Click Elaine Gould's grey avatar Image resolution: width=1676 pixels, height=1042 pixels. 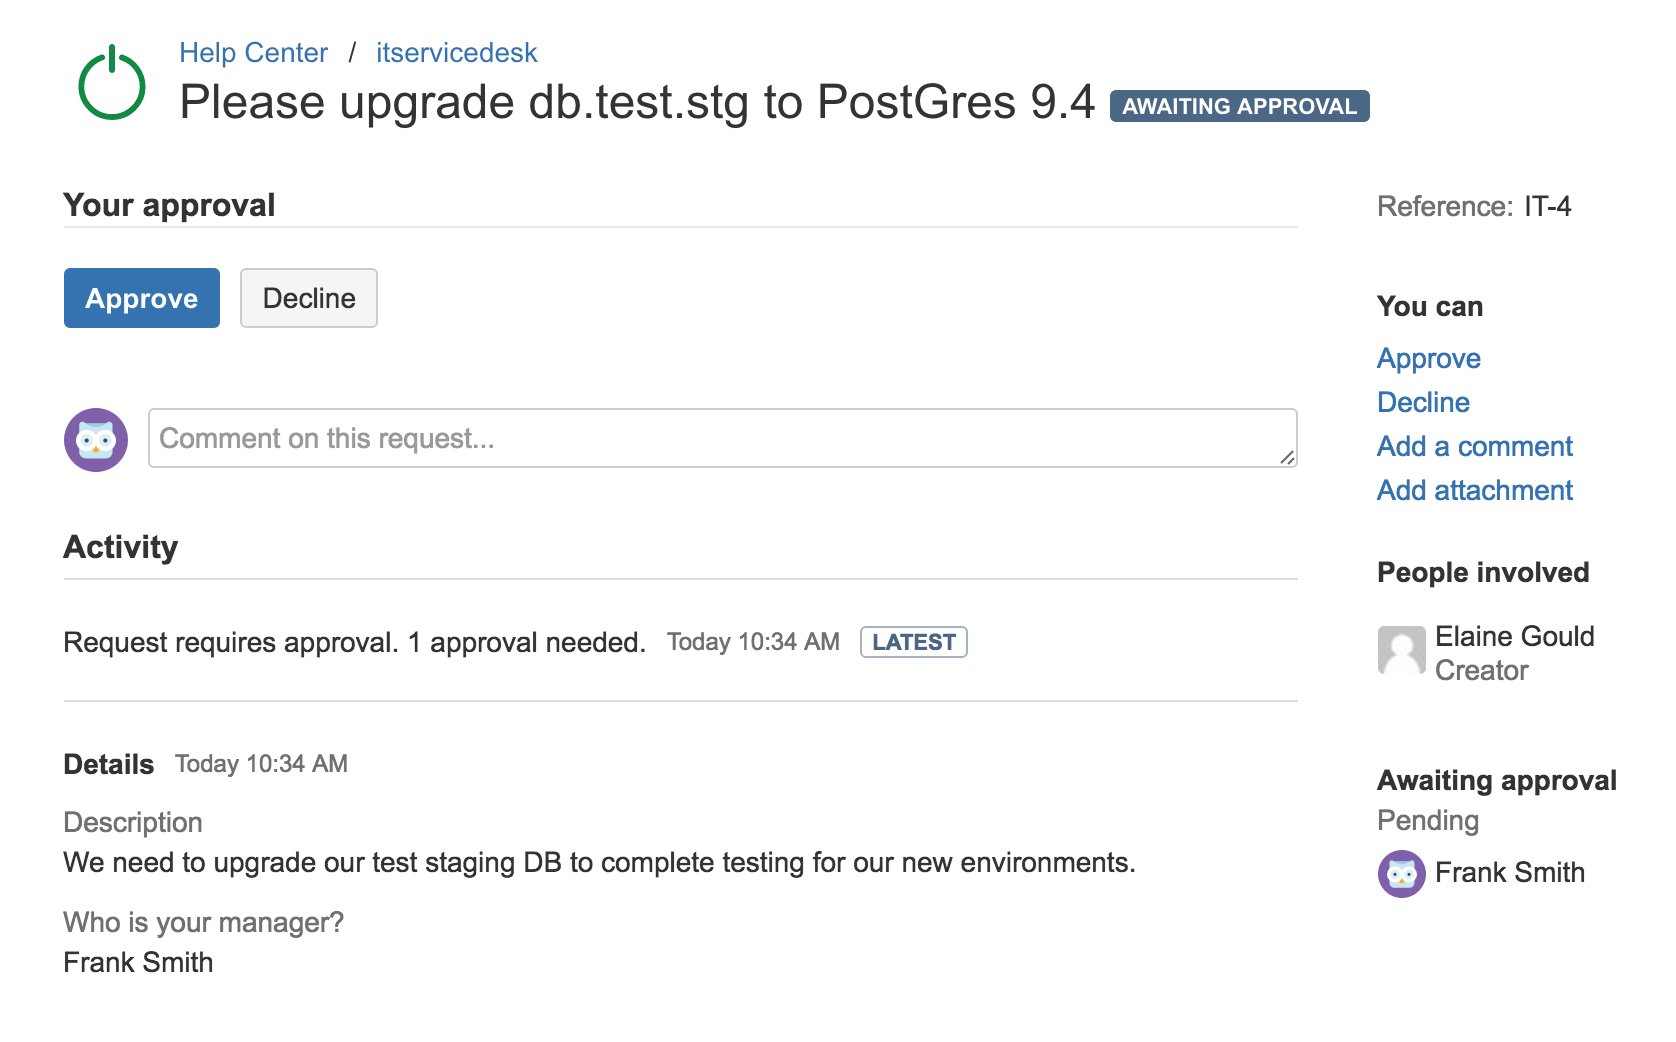coord(1401,651)
